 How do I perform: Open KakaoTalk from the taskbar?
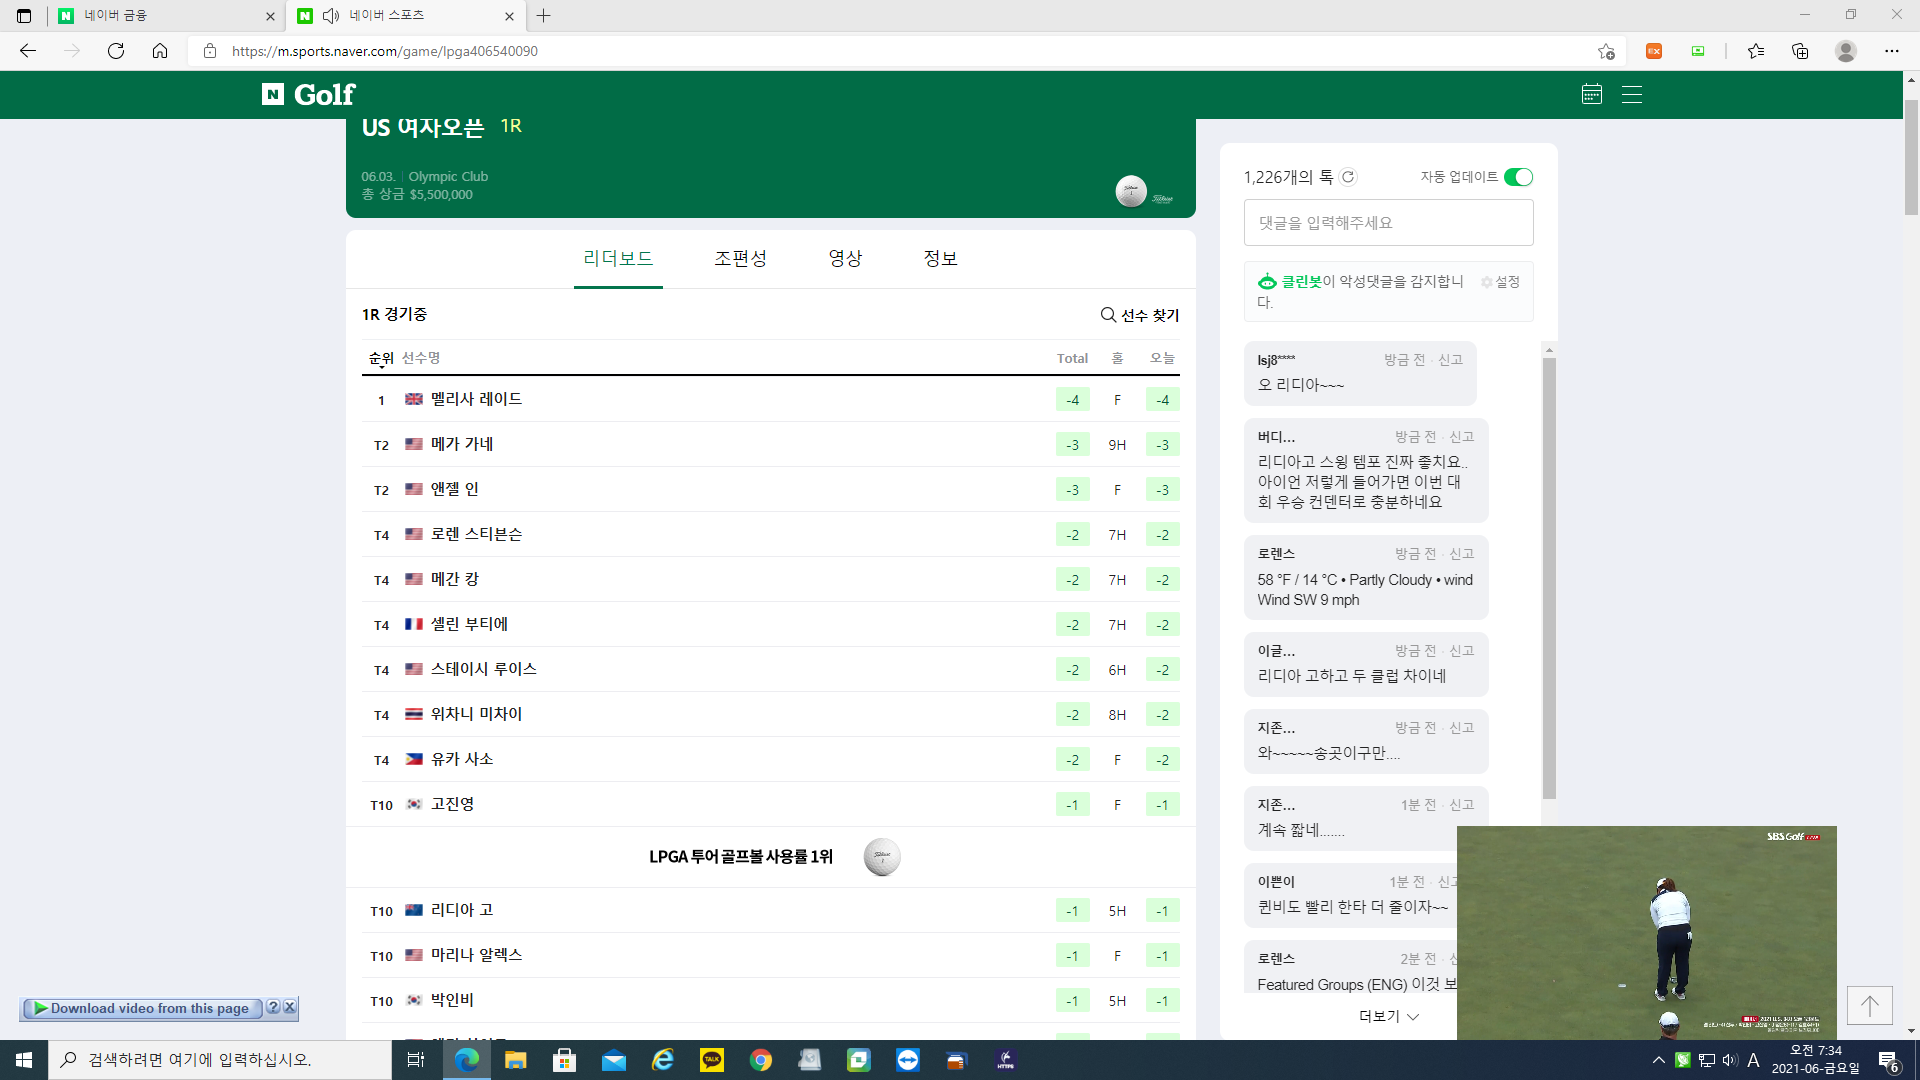tap(712, 1060)
